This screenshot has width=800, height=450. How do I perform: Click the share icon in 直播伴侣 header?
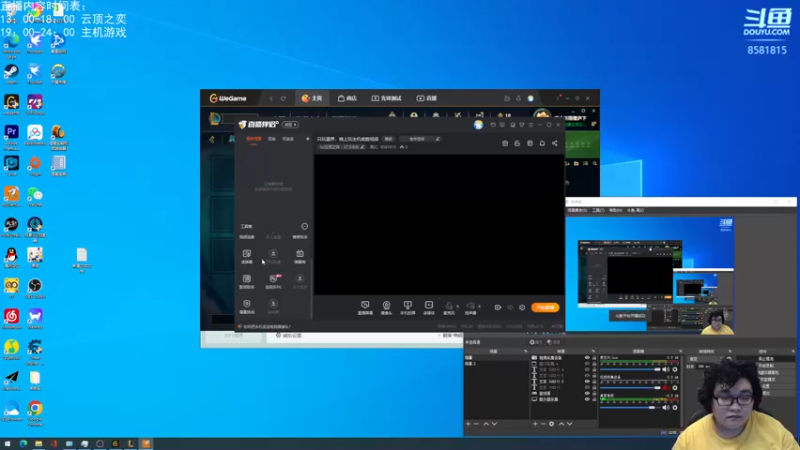pyautogui.click(x=555, y=143)
